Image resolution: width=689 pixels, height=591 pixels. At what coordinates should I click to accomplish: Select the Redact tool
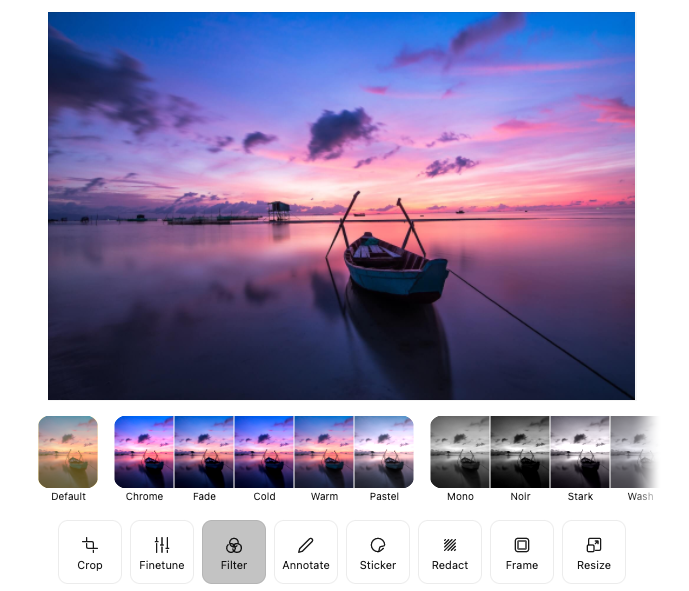(450, 552)
